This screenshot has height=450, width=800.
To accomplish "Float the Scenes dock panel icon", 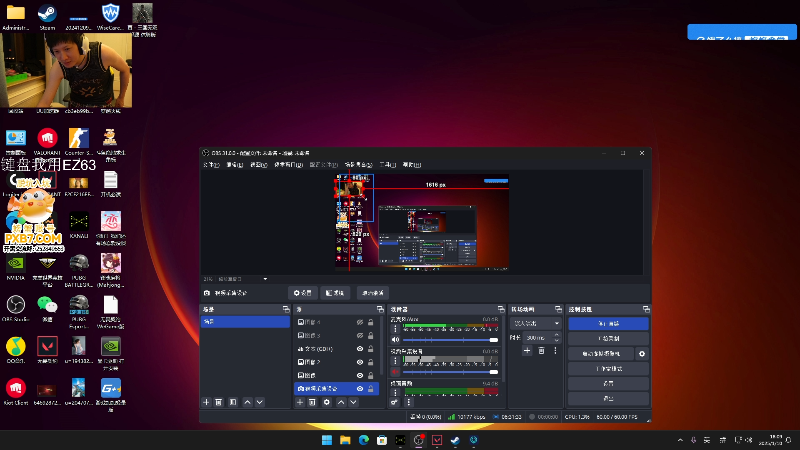I will click(286, 309).
